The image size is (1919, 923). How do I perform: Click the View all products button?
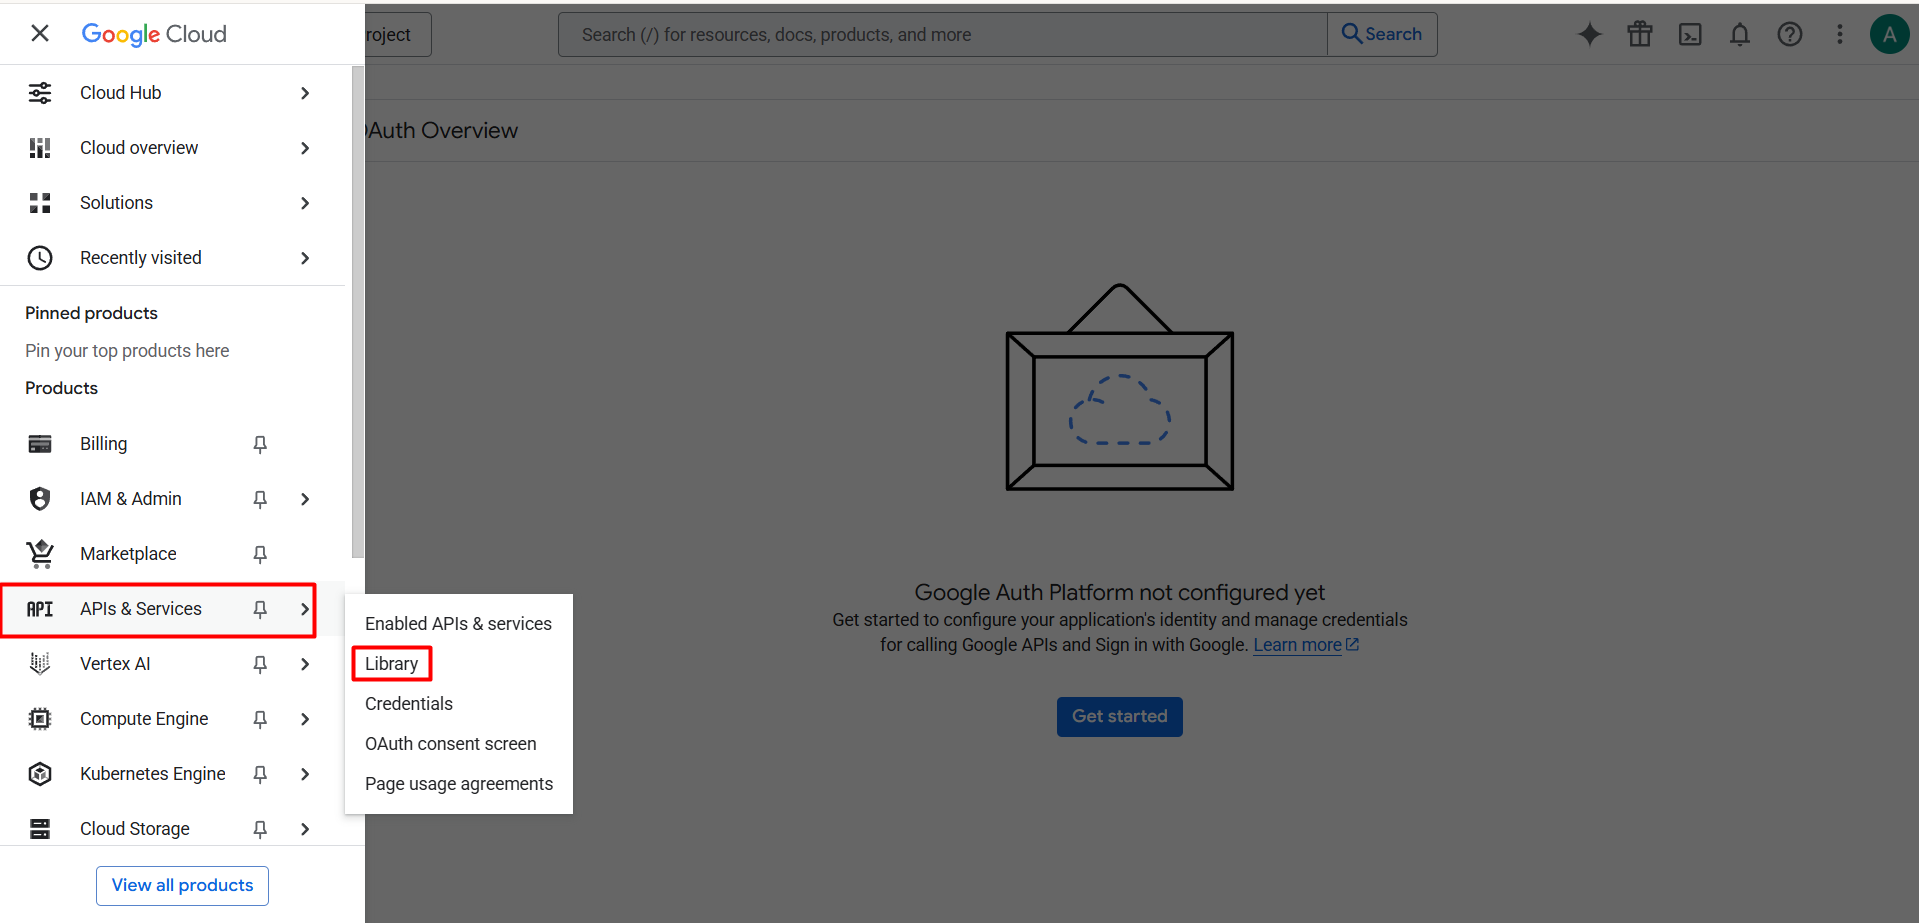click(182, 886)
